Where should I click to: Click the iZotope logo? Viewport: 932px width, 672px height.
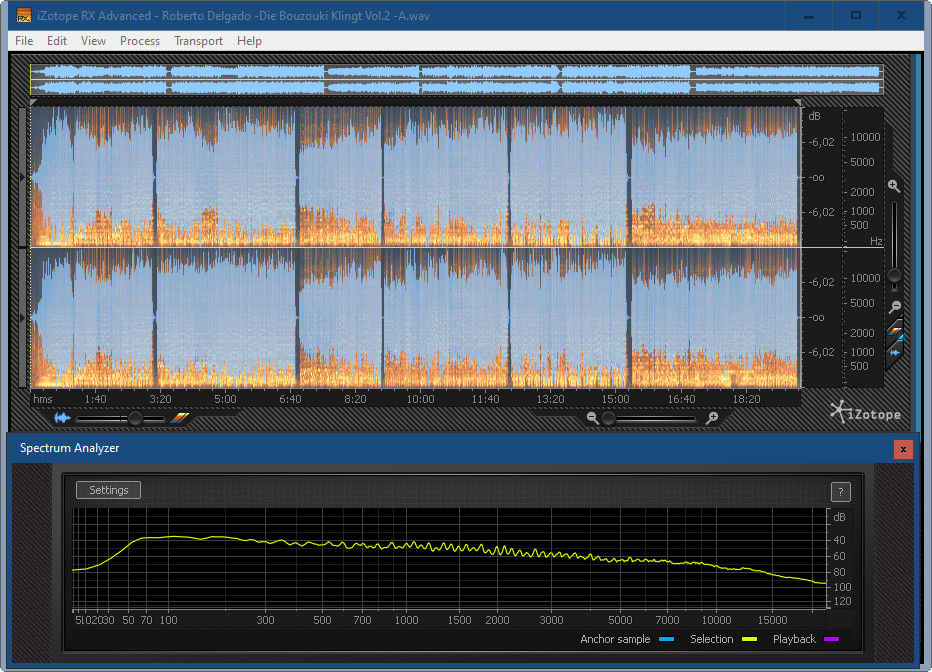[864, 413]
